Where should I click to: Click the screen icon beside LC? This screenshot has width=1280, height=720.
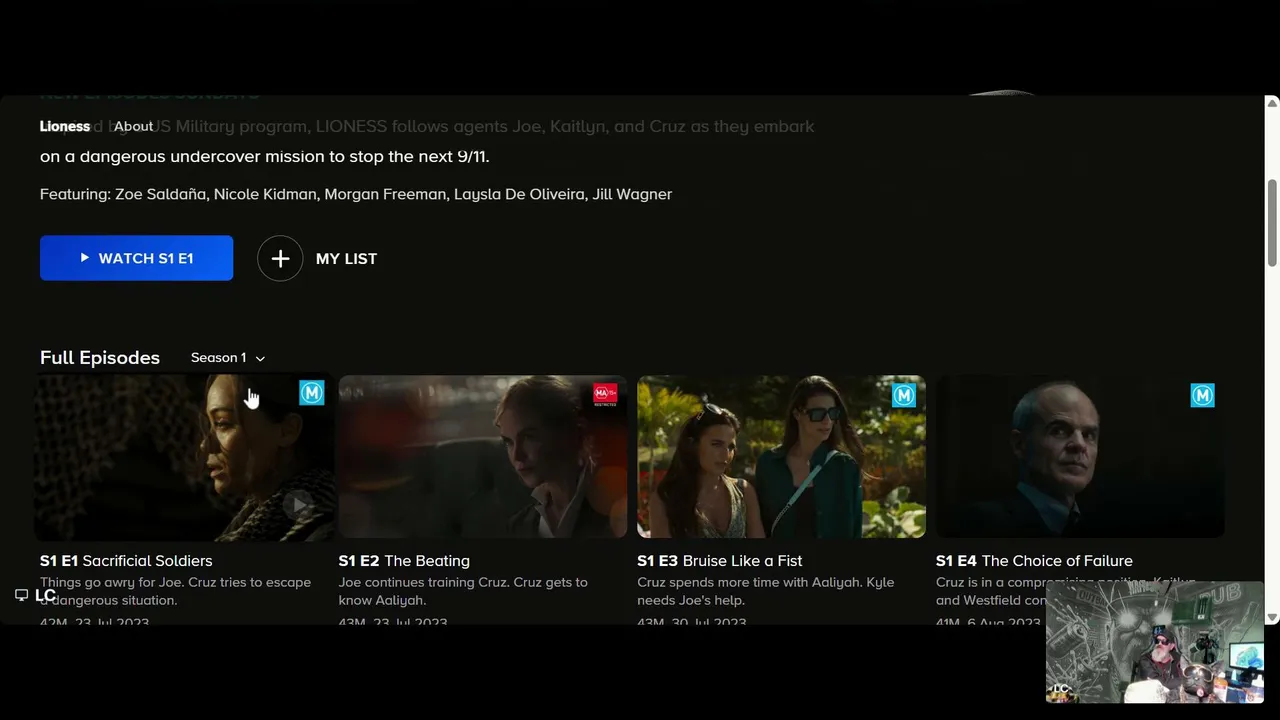click(x=21, y=595)
